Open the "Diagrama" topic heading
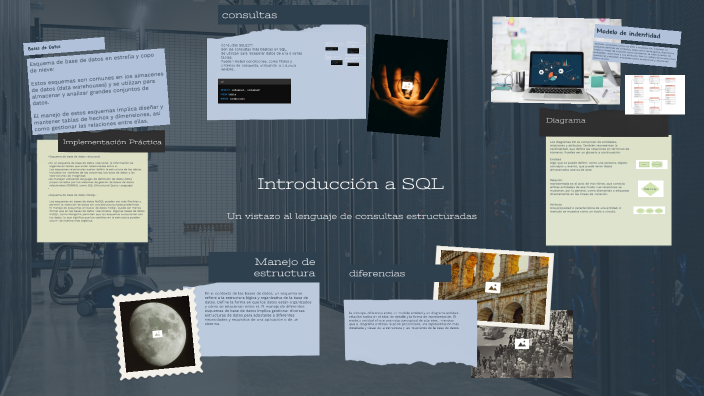This screenshot has width=704, height=396. coord(565,120)
